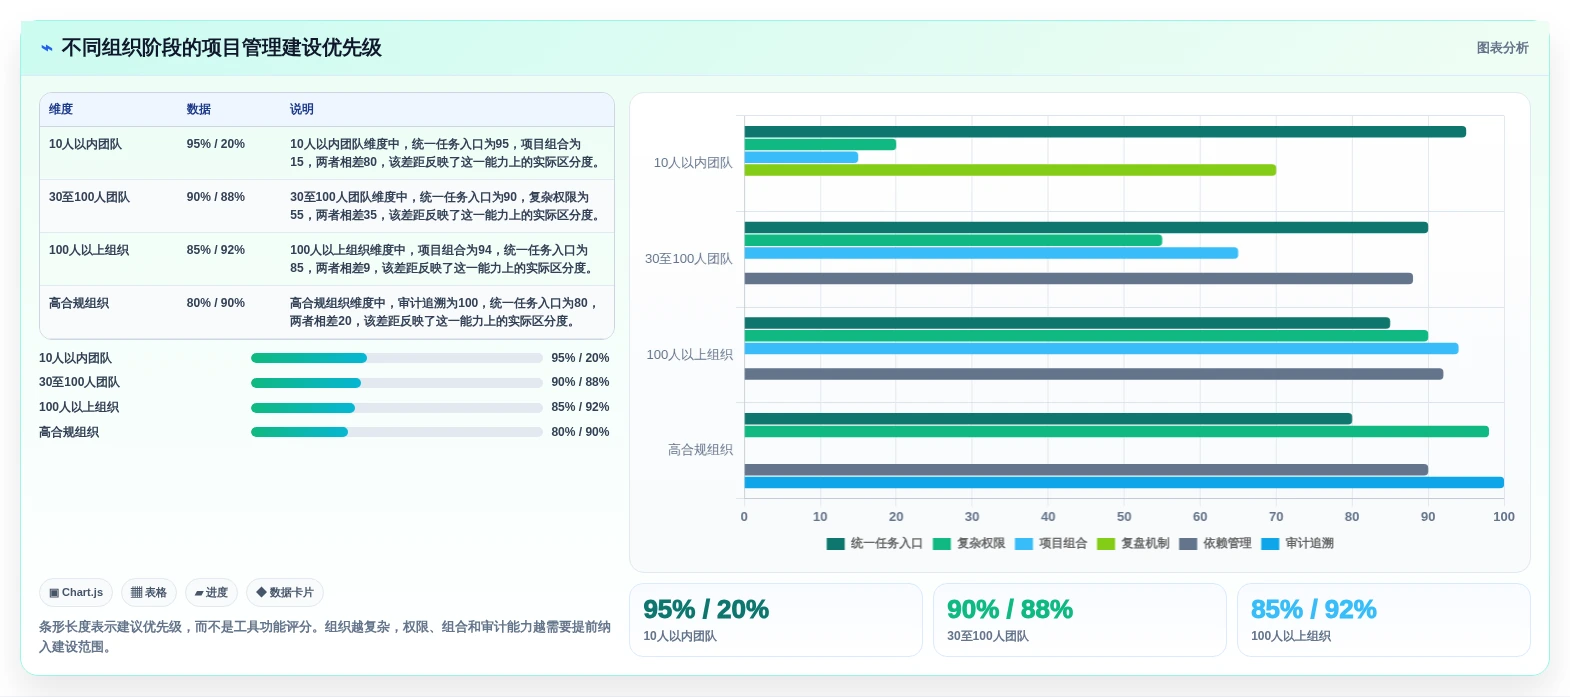The image size is (1570, 697).
Task: Click the 100 tick on the x-axis
Action: [x=1503, y=517]
